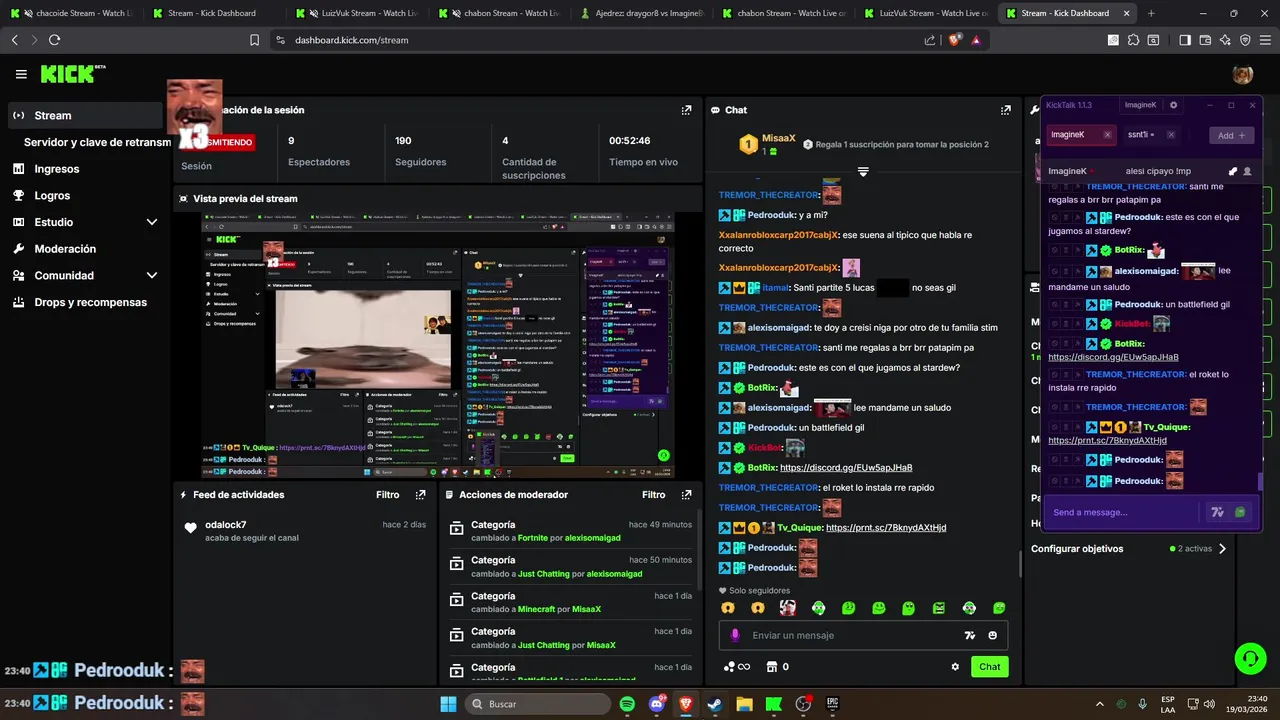The height and width of the screenshot is (720, 1280).
Task: Go to Ingresos in the sidebar
Action: click(56, 169)
